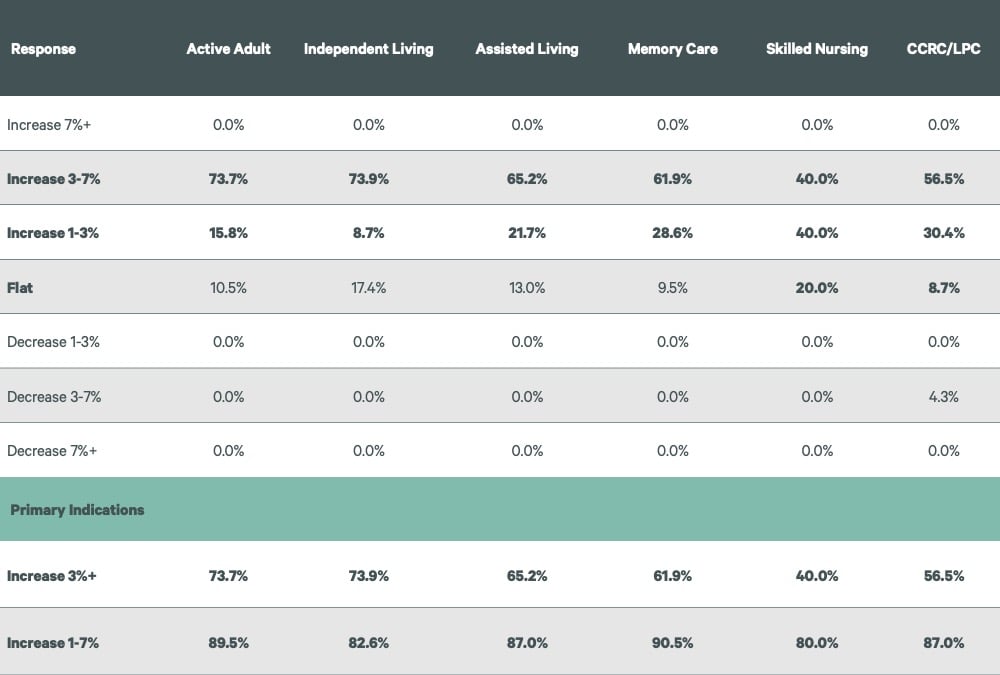Click the Active Adult column header
The width and height of the screenshot is (1000, 675).
228,49
